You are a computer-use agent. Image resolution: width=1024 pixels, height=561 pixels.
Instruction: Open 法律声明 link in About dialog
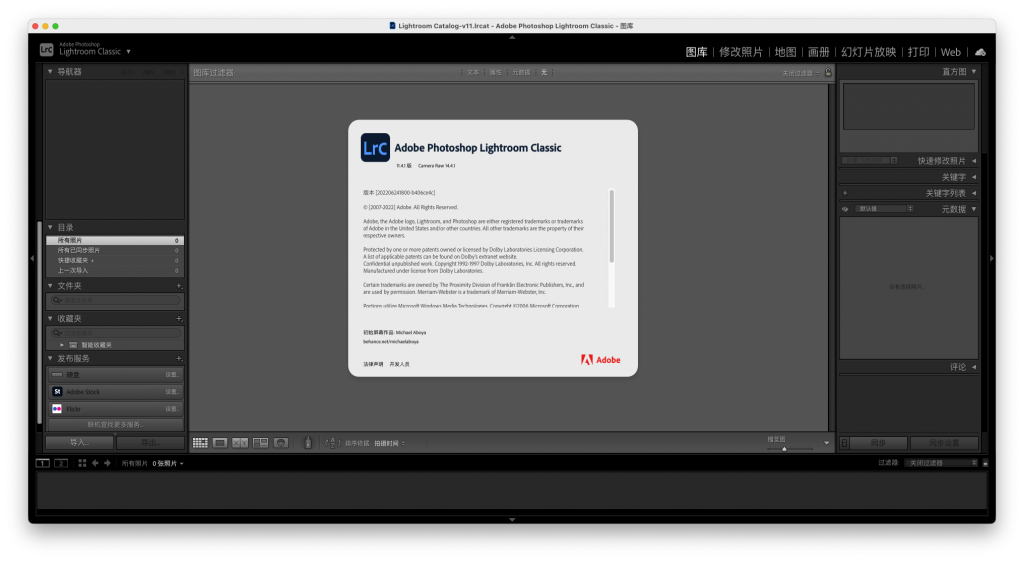374,364
